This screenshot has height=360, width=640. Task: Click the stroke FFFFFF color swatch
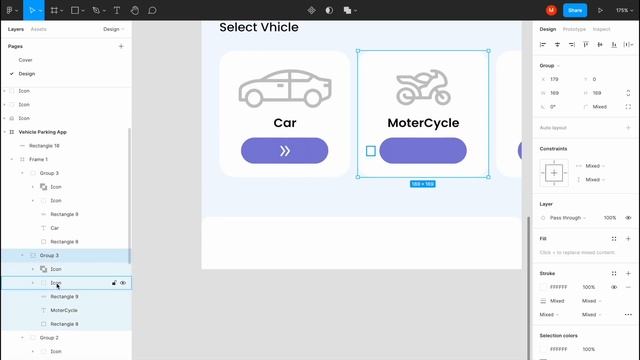pos(543,287)
